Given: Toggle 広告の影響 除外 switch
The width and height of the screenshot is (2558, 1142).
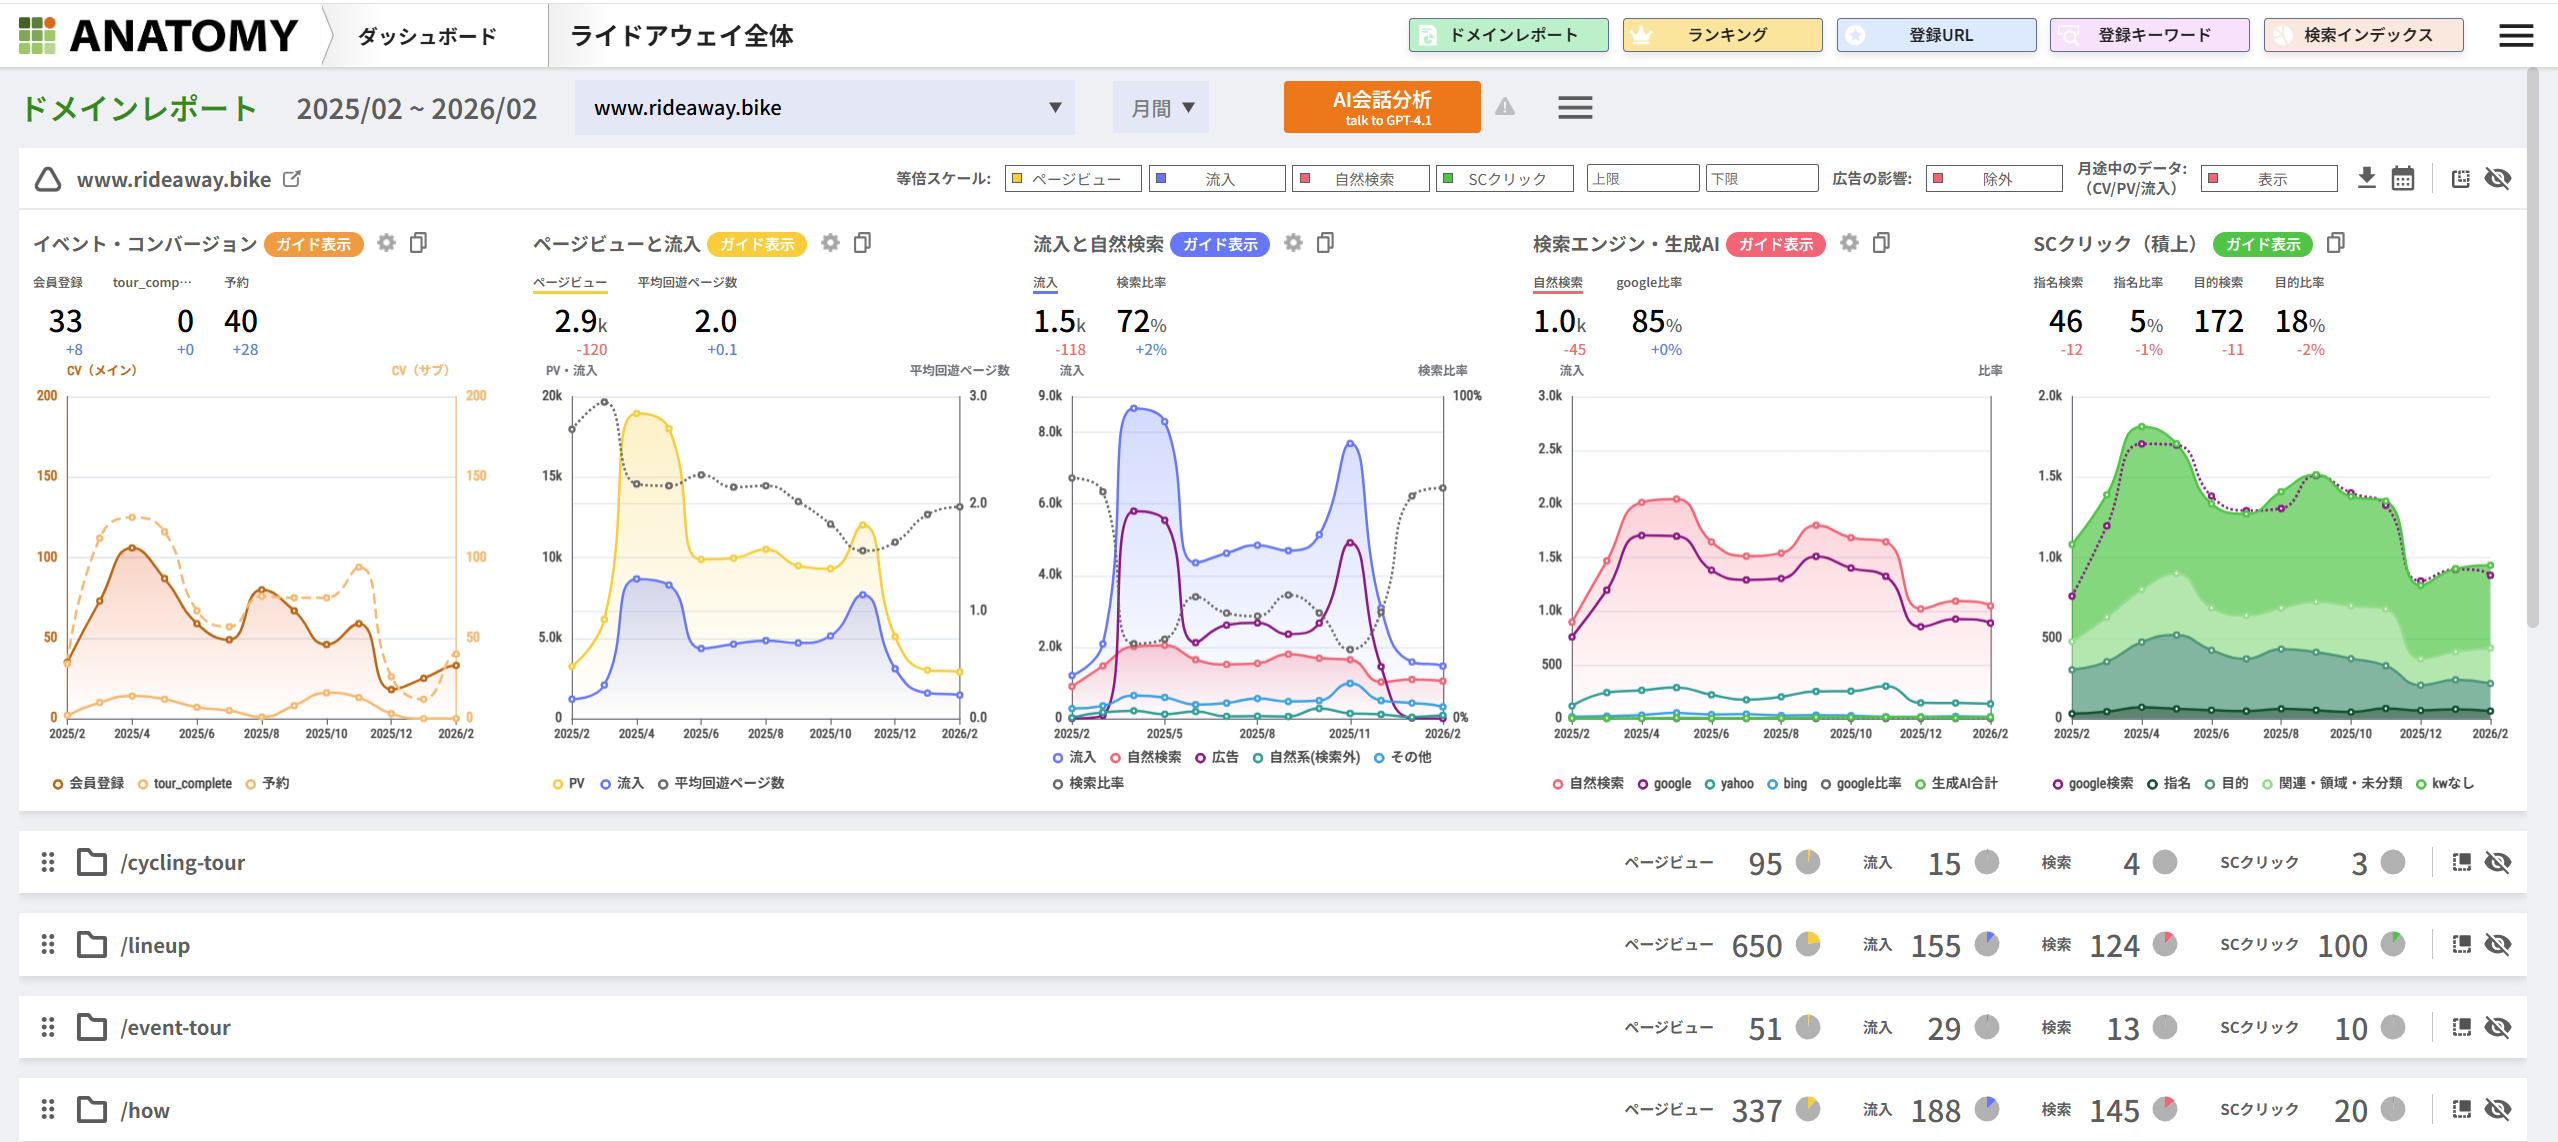Looking at the screenshot, I should (x=1993, y=179).
